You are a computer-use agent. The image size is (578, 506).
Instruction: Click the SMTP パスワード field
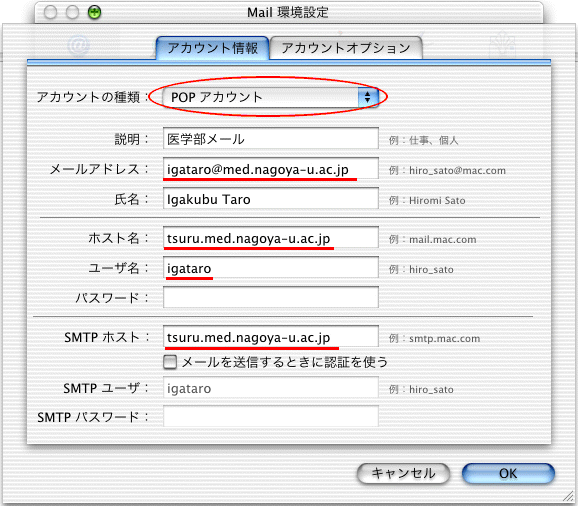[271, 416]
